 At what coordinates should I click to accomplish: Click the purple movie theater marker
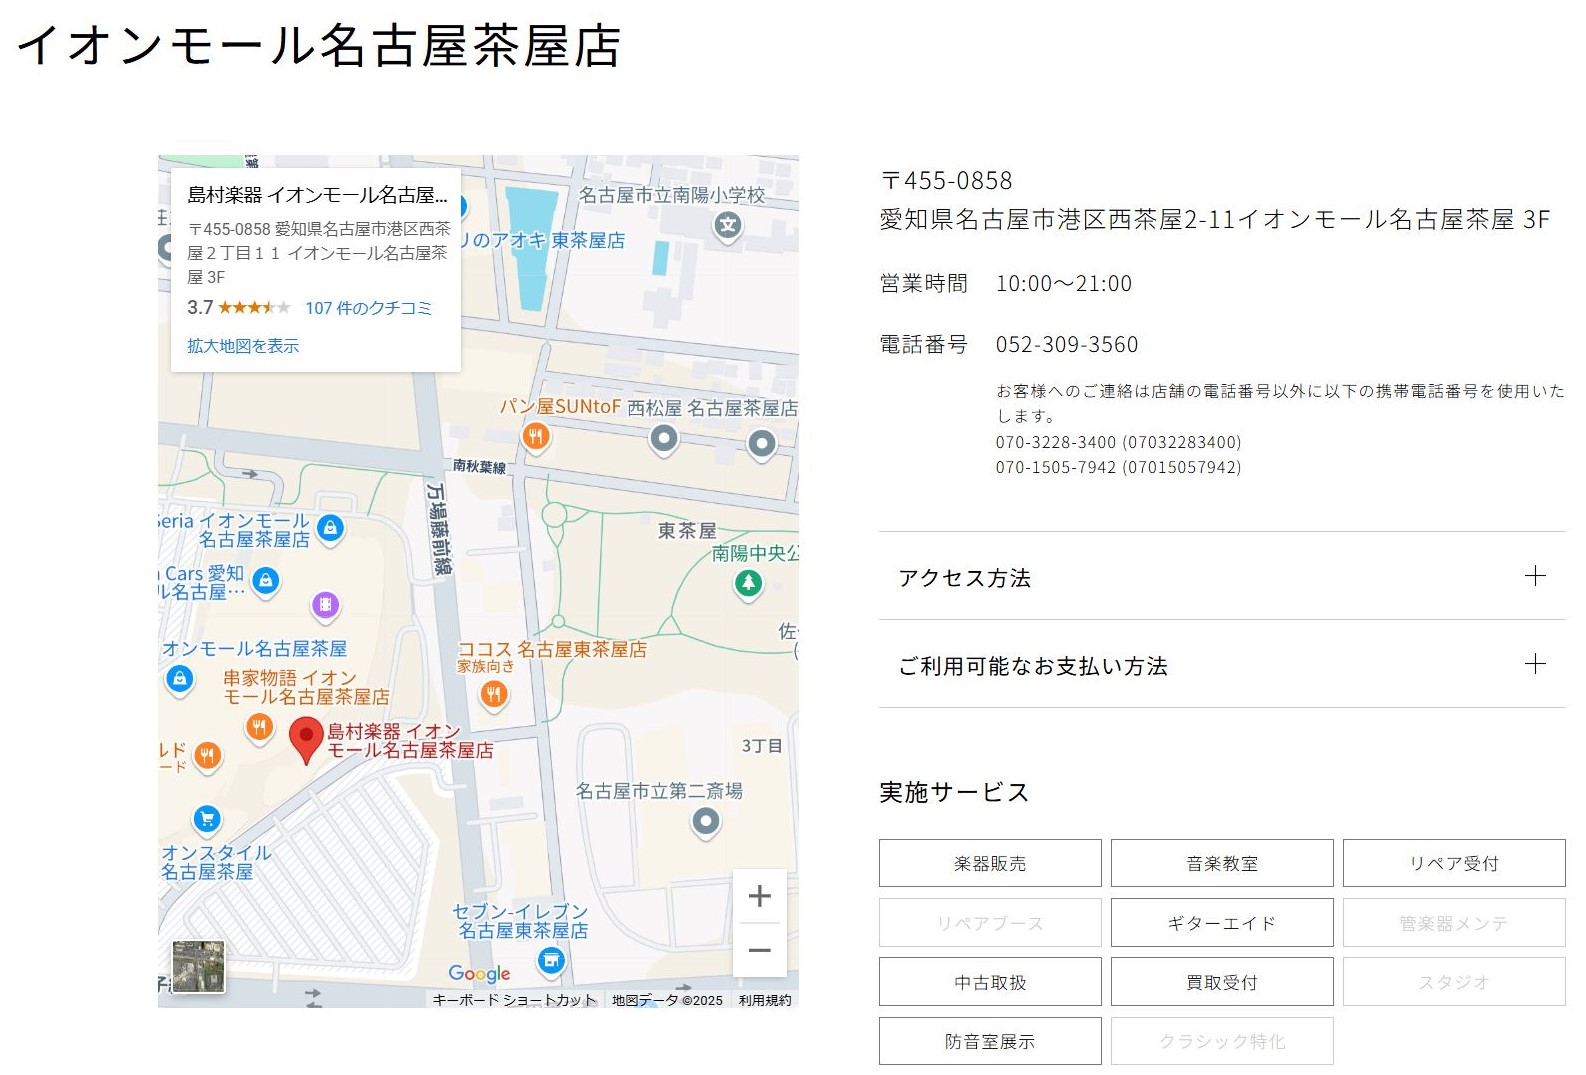tap(325, 605)
